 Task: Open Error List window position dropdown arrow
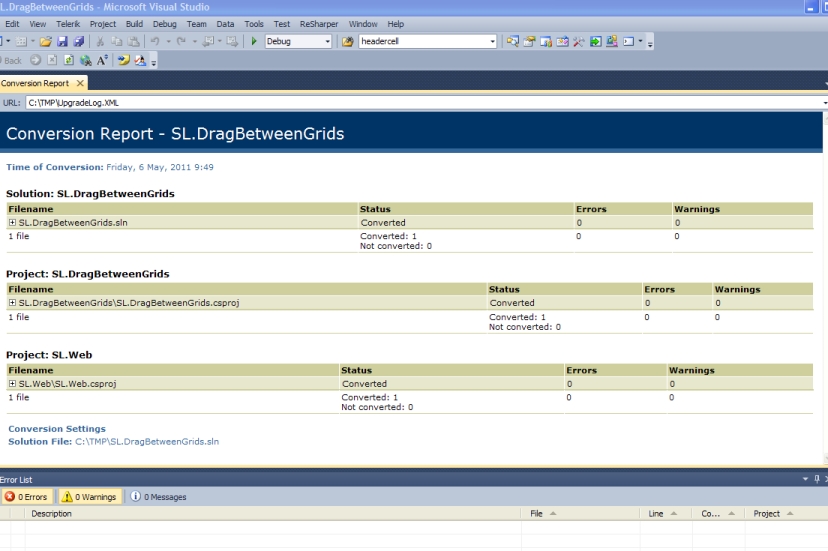[805, 479]
